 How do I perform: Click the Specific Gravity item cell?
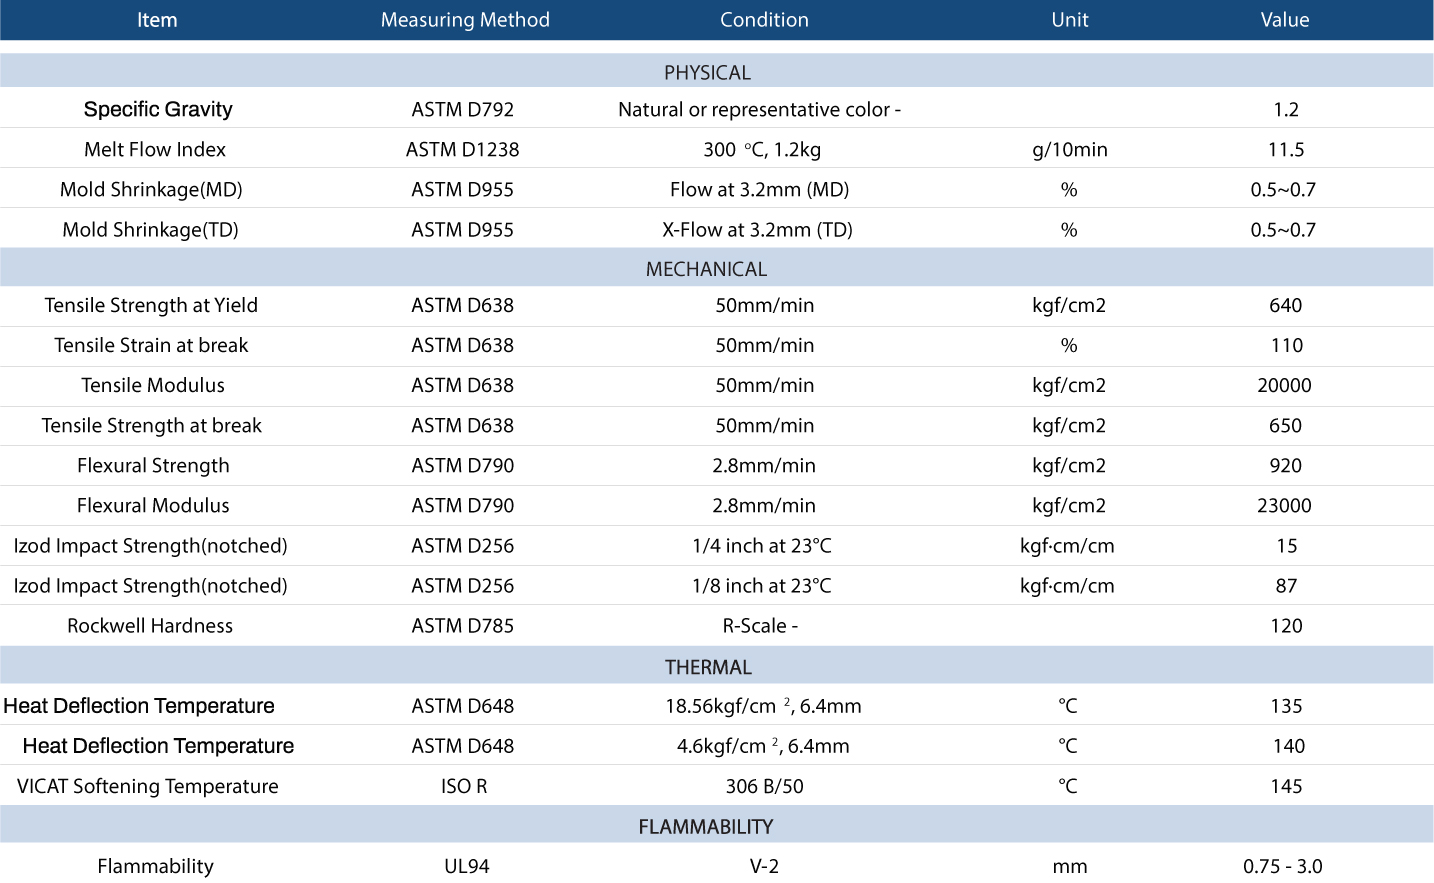[x=158, y=109]
